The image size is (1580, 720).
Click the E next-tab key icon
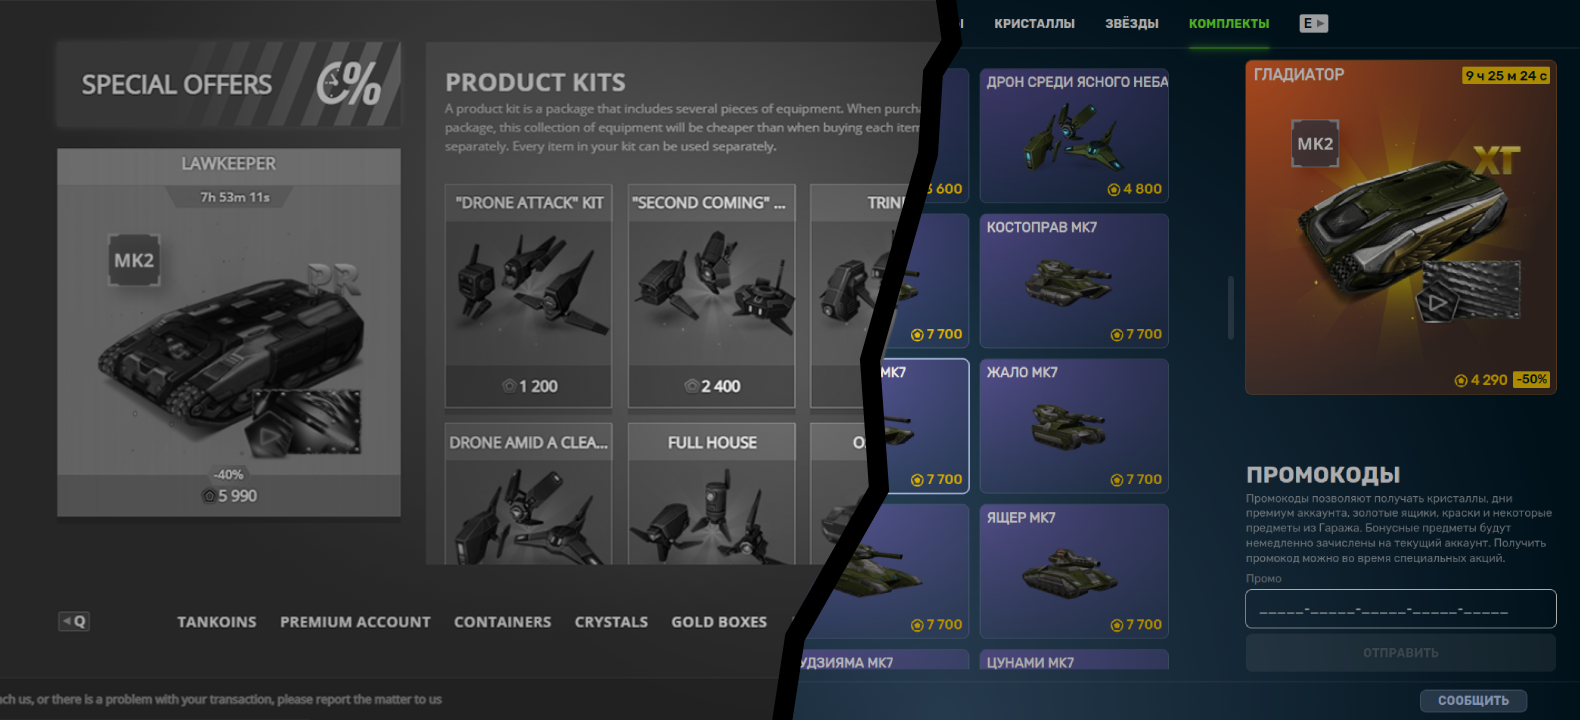pos(1313,23)
